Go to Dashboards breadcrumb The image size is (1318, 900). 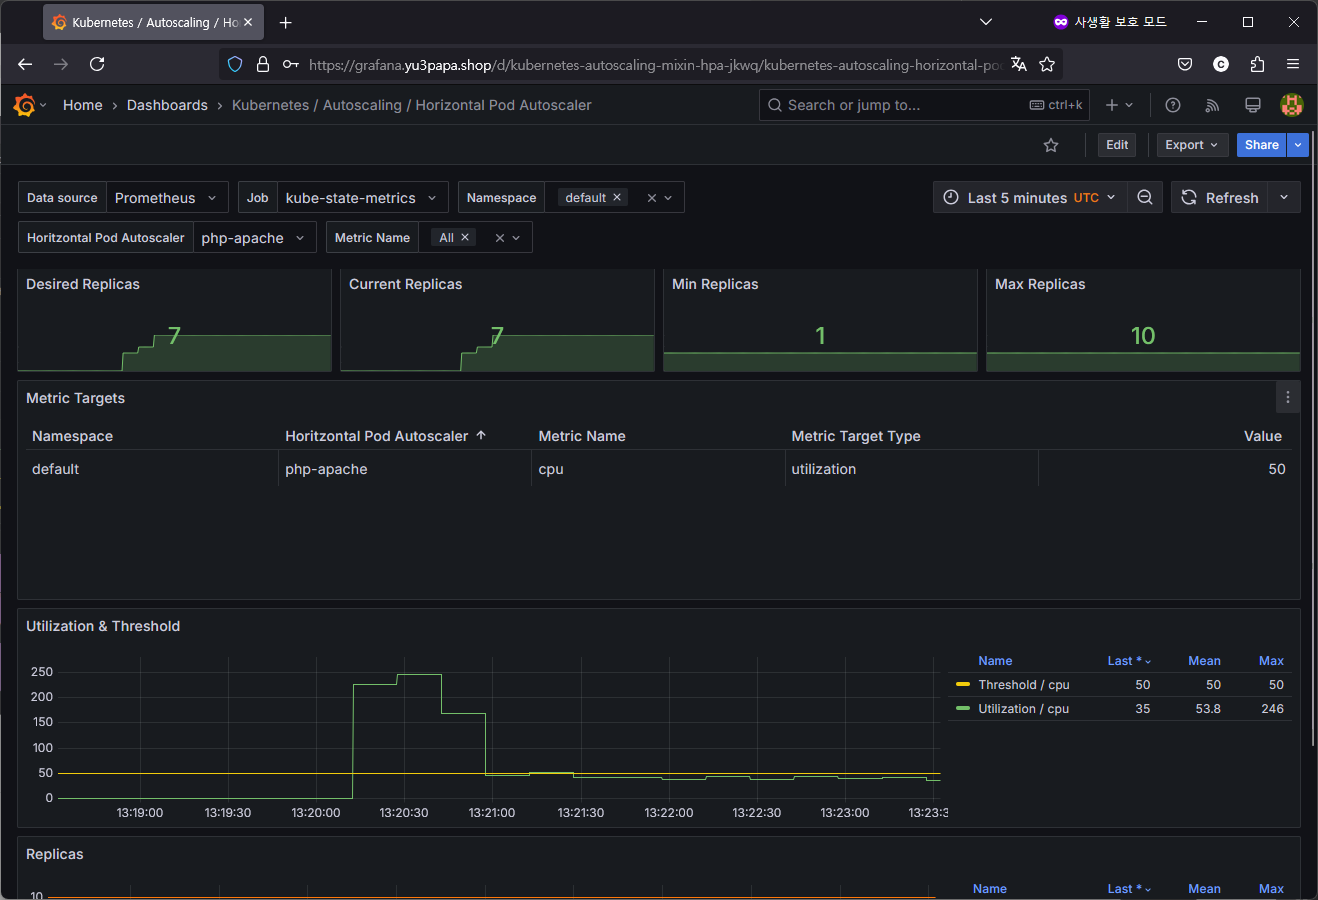pyautogui.click(x=167, y=105)
